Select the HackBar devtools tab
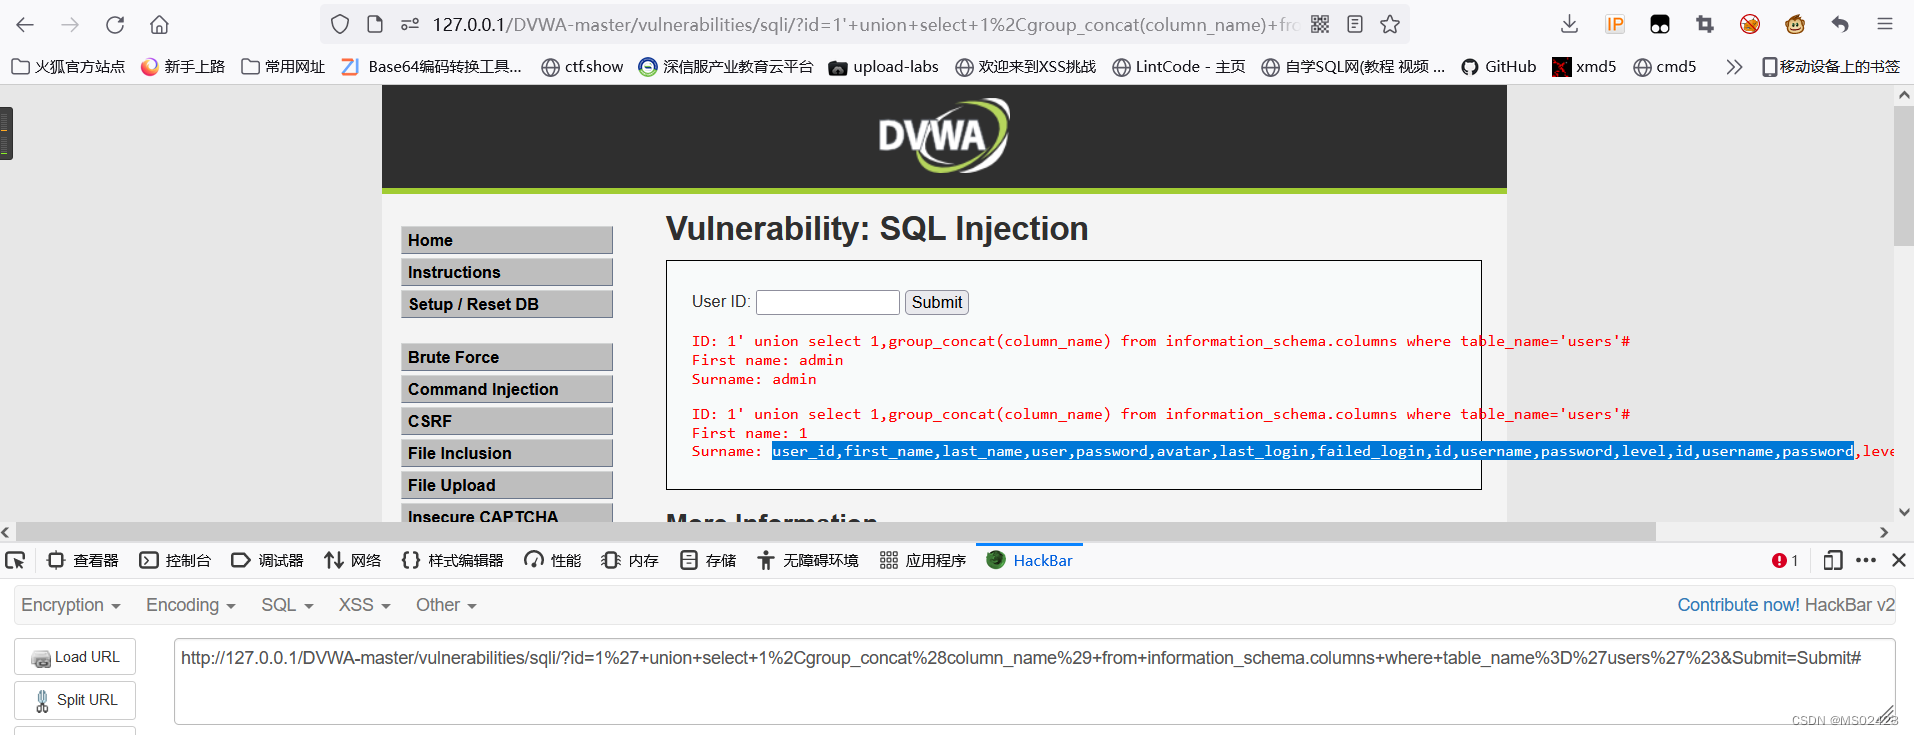The height and width of the screenshot is (735, 1914). tap(1029, 560)
